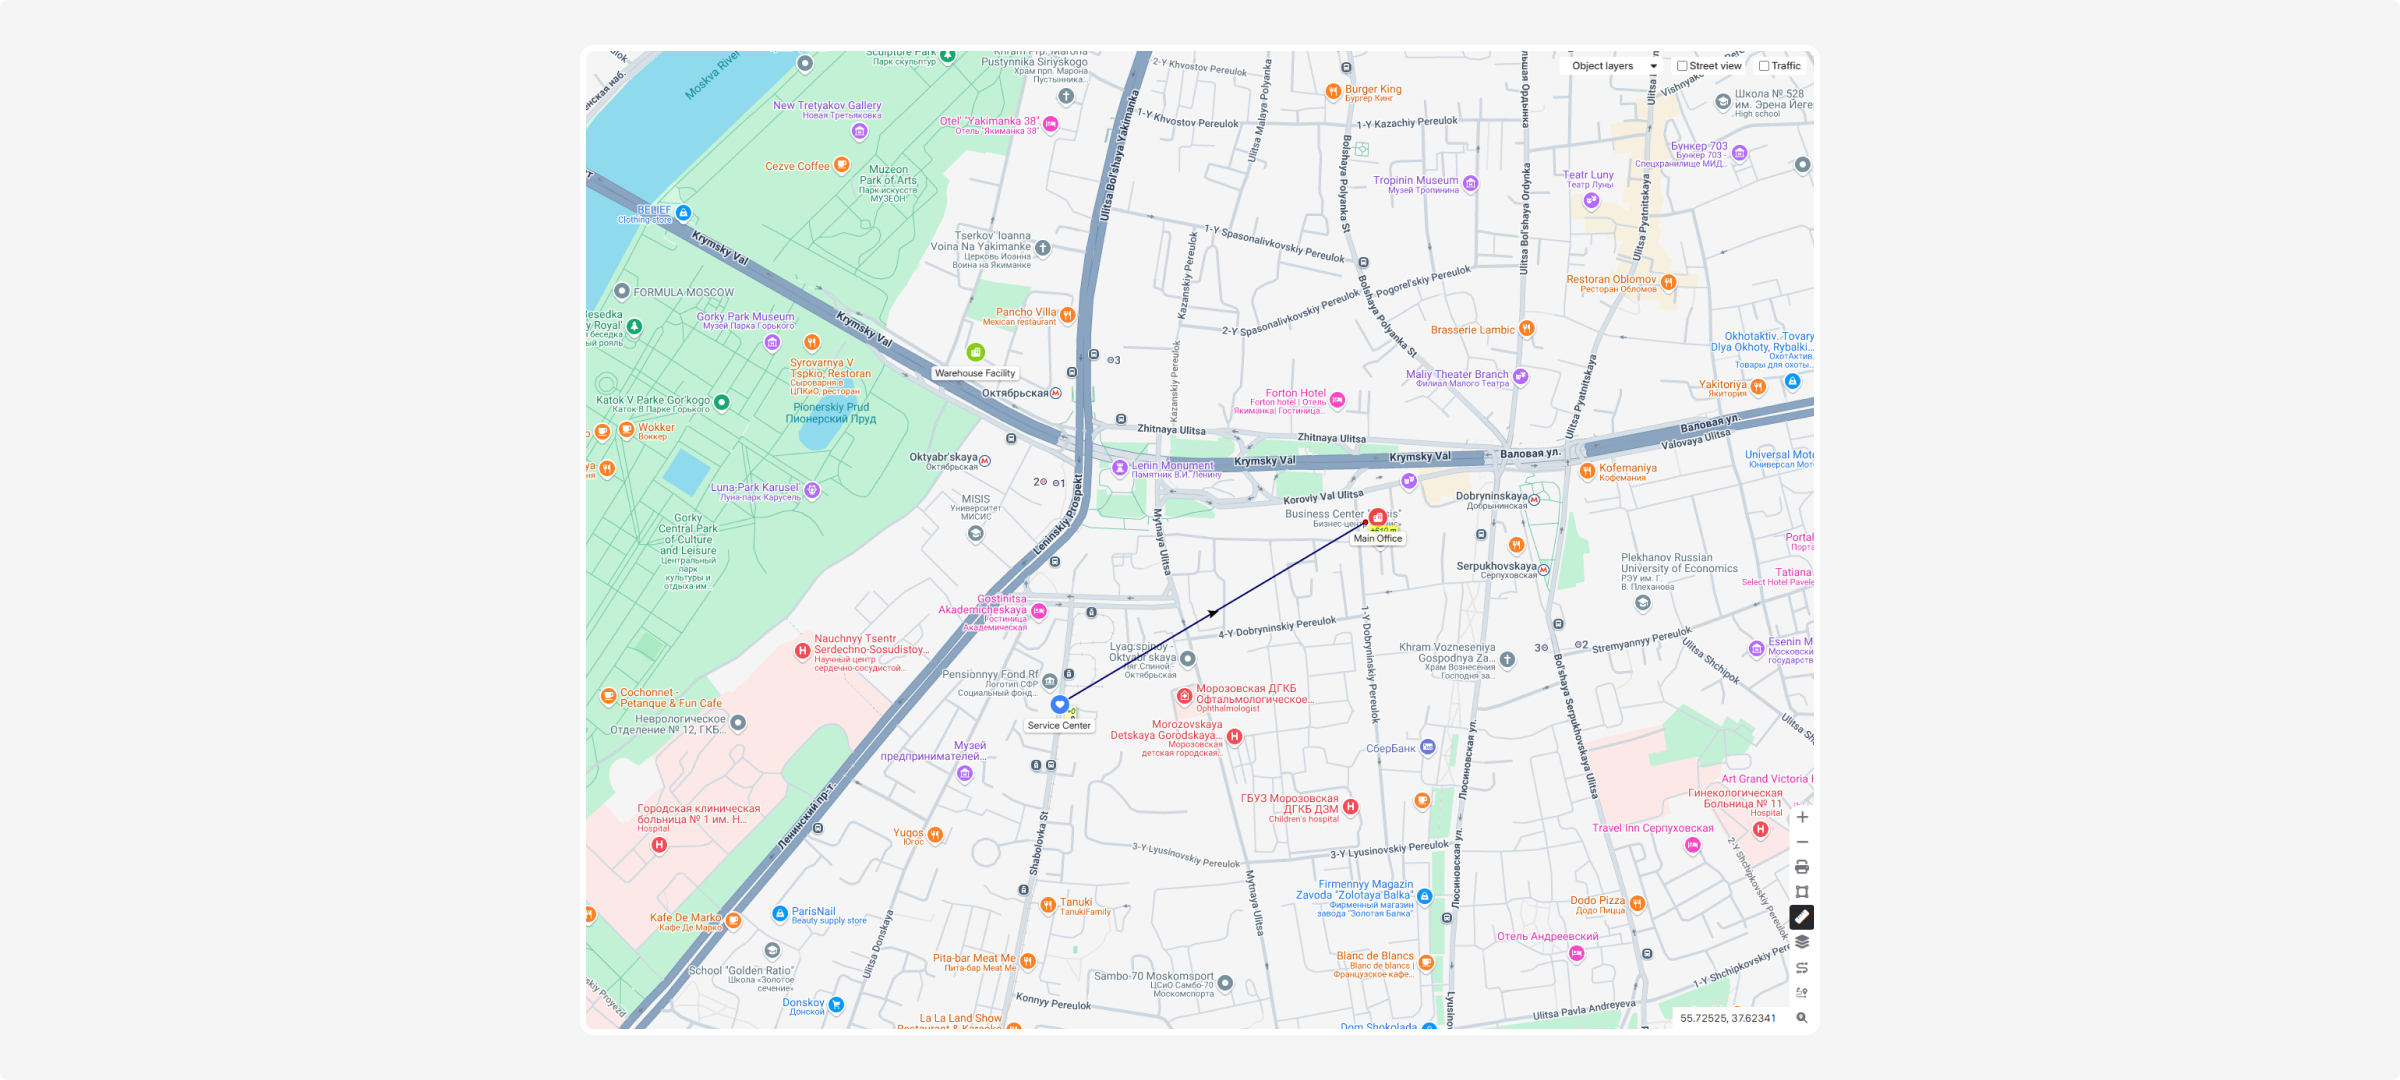Viewport: 2400px width, 1080px height.
Task: Select the area selection frame tool
Action: (1802, 892)
